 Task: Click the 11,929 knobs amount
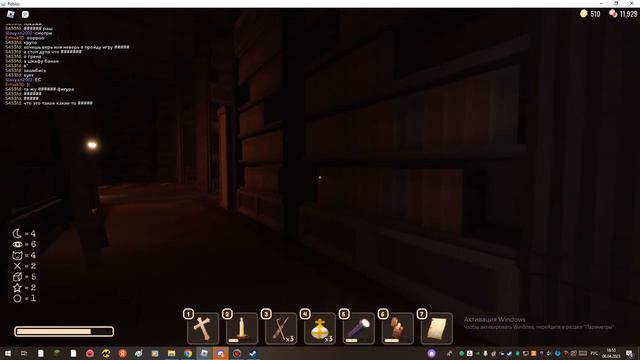628,14
